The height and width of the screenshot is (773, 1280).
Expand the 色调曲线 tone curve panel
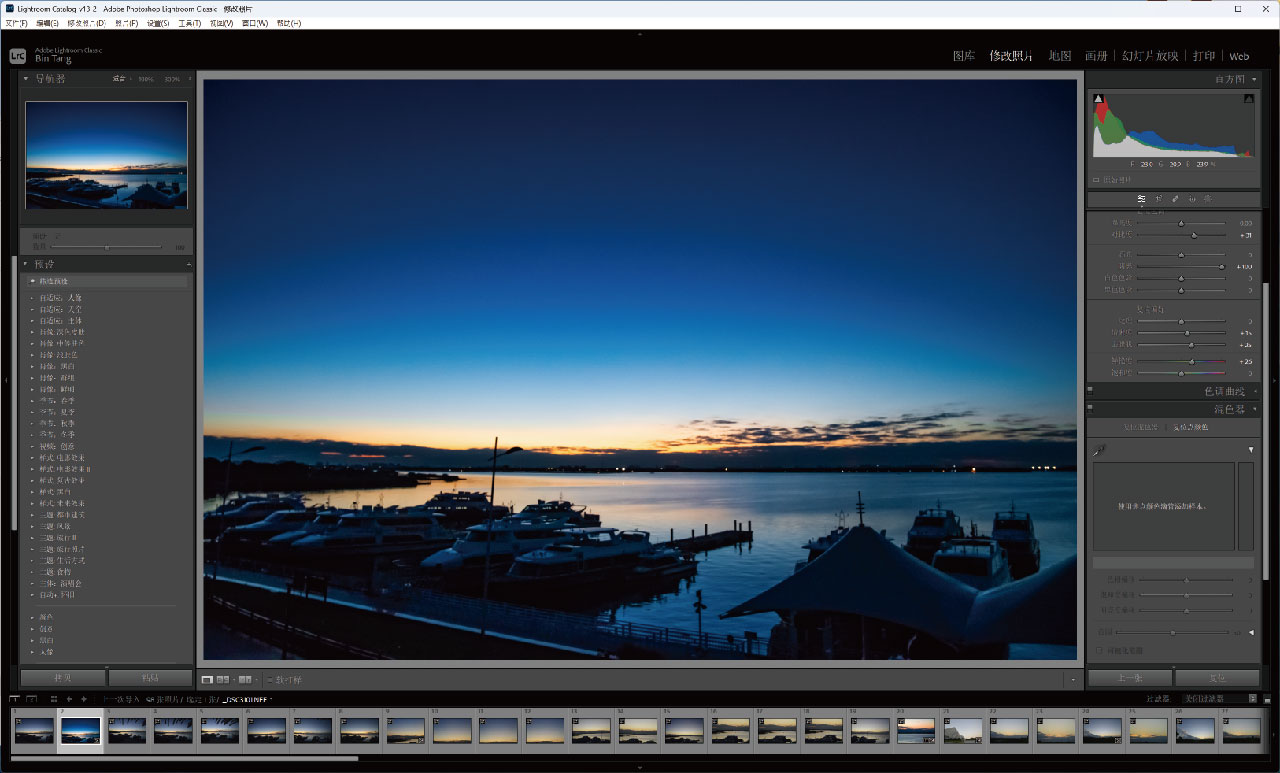click(x=1254, y=391)
